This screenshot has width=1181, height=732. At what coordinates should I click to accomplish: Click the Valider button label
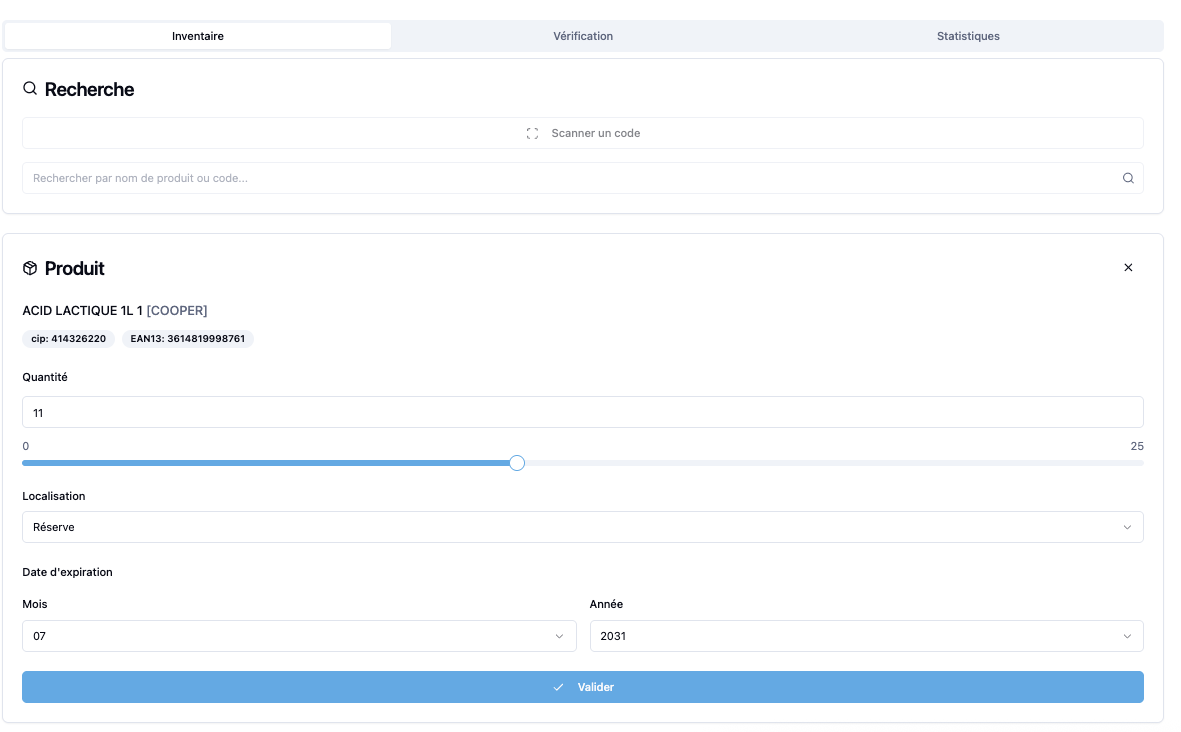click(x=596, y=687)
